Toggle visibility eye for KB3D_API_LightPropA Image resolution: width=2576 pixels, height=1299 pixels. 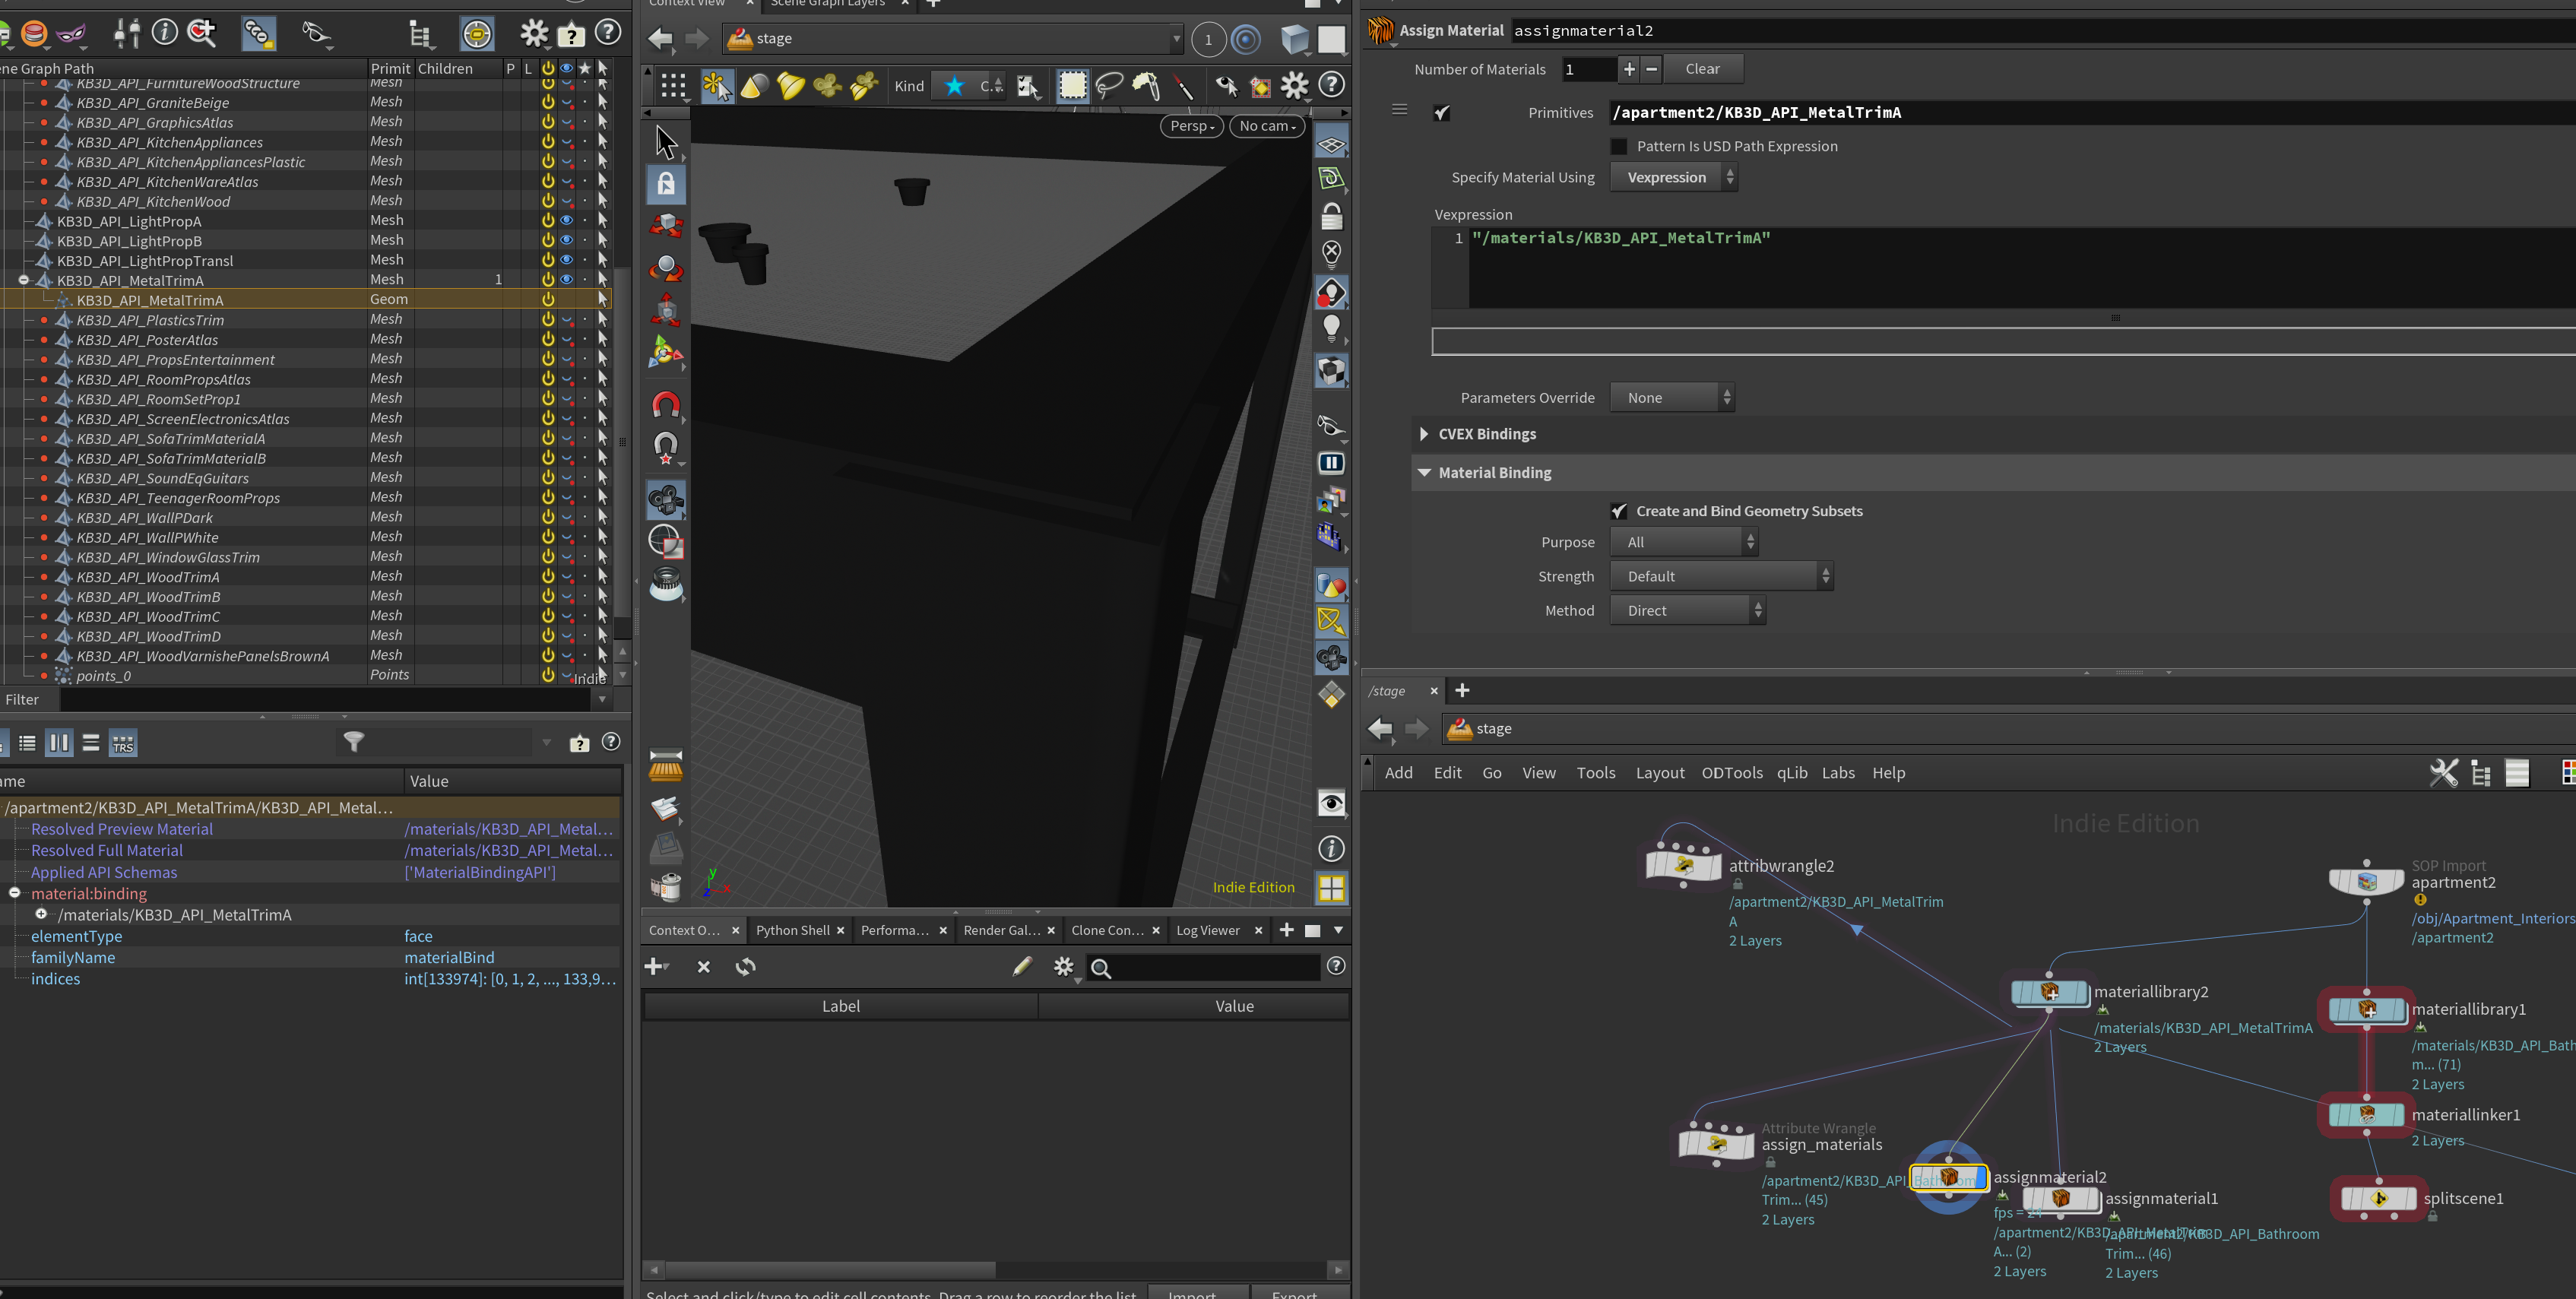click(x=566, y=220)
